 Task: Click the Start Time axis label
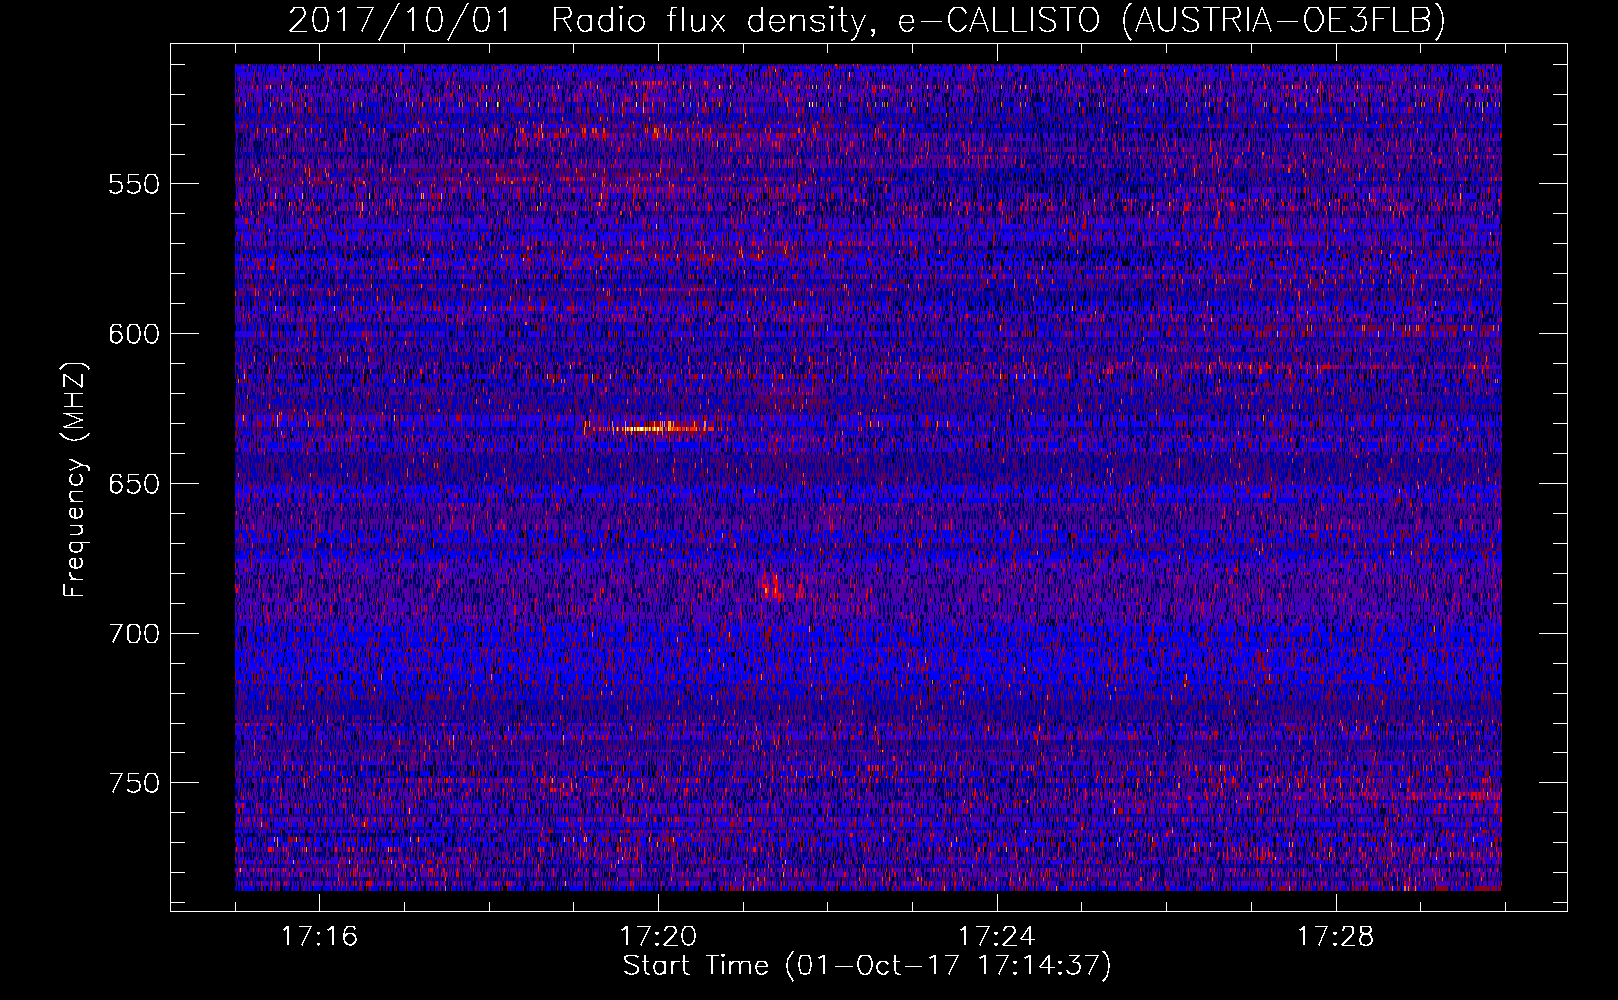pyautogui.click(x=867, y=966)
